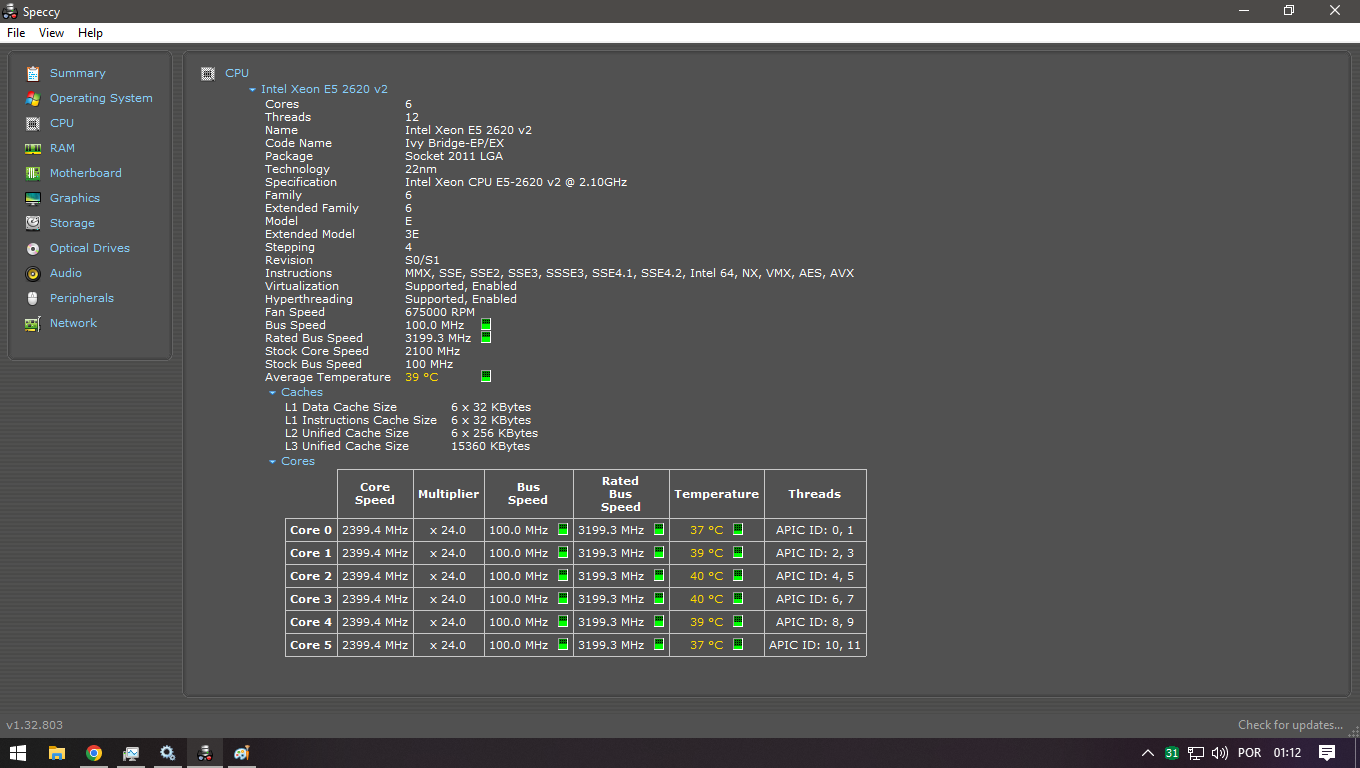Click green indicator next to Rated Bus Speed 3199.3 MHz in the CPU details list
1360x768 pixels.
pyautogui.click(x=486, y=338)
